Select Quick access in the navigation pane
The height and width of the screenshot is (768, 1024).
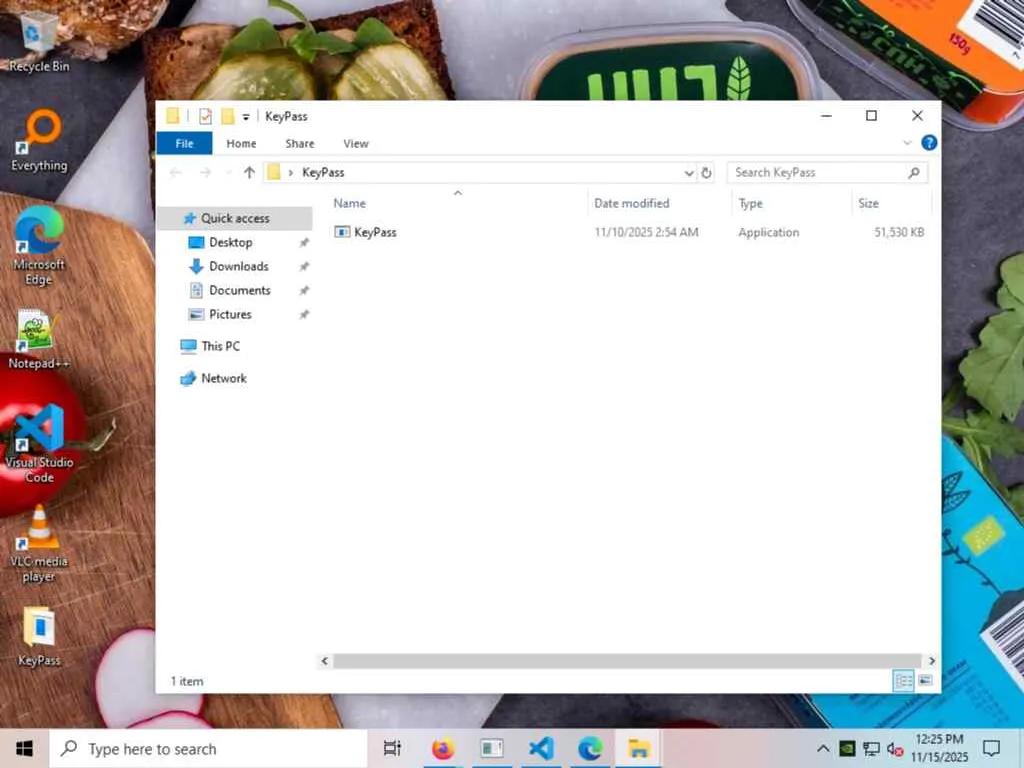pos(234,218)
